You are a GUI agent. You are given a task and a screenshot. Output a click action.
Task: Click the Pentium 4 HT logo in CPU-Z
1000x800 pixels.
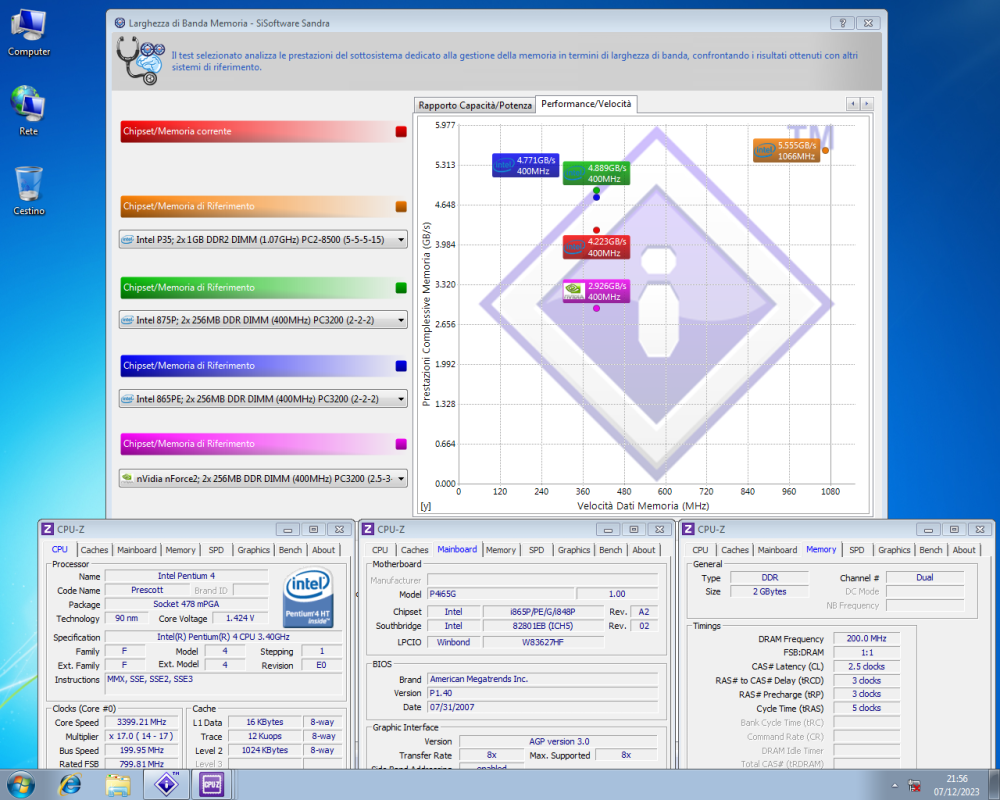tap(308, 597)
